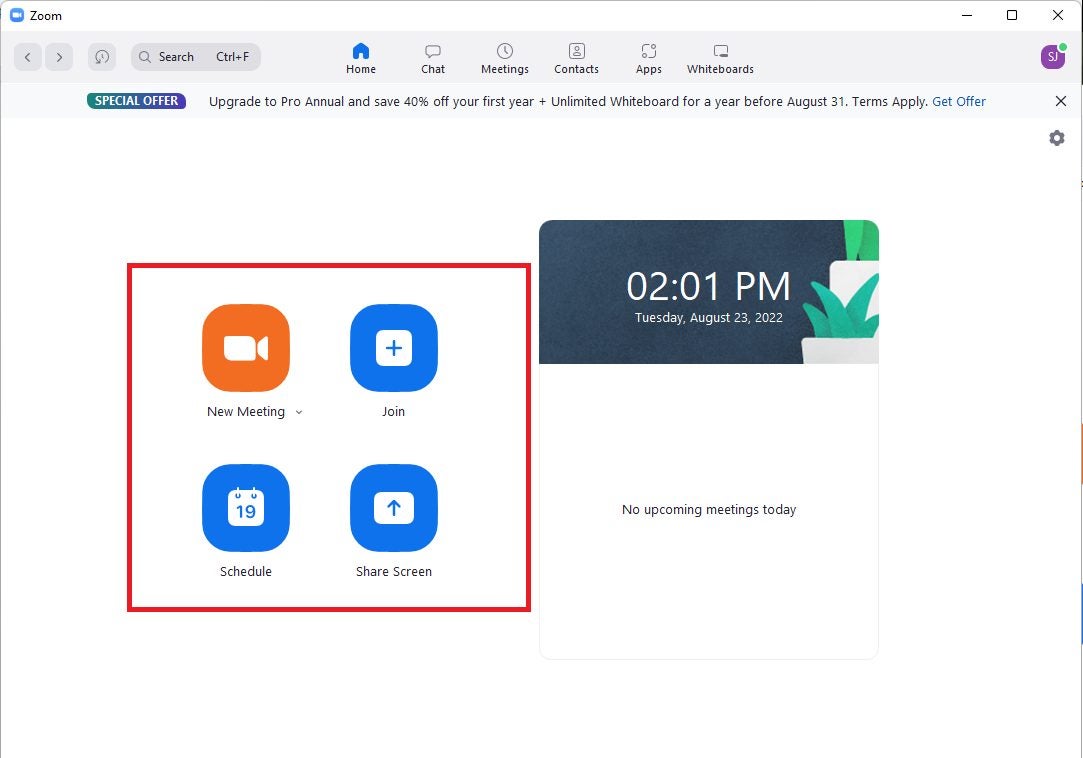
Task: Click the Search field
Action: click(196, 57)
